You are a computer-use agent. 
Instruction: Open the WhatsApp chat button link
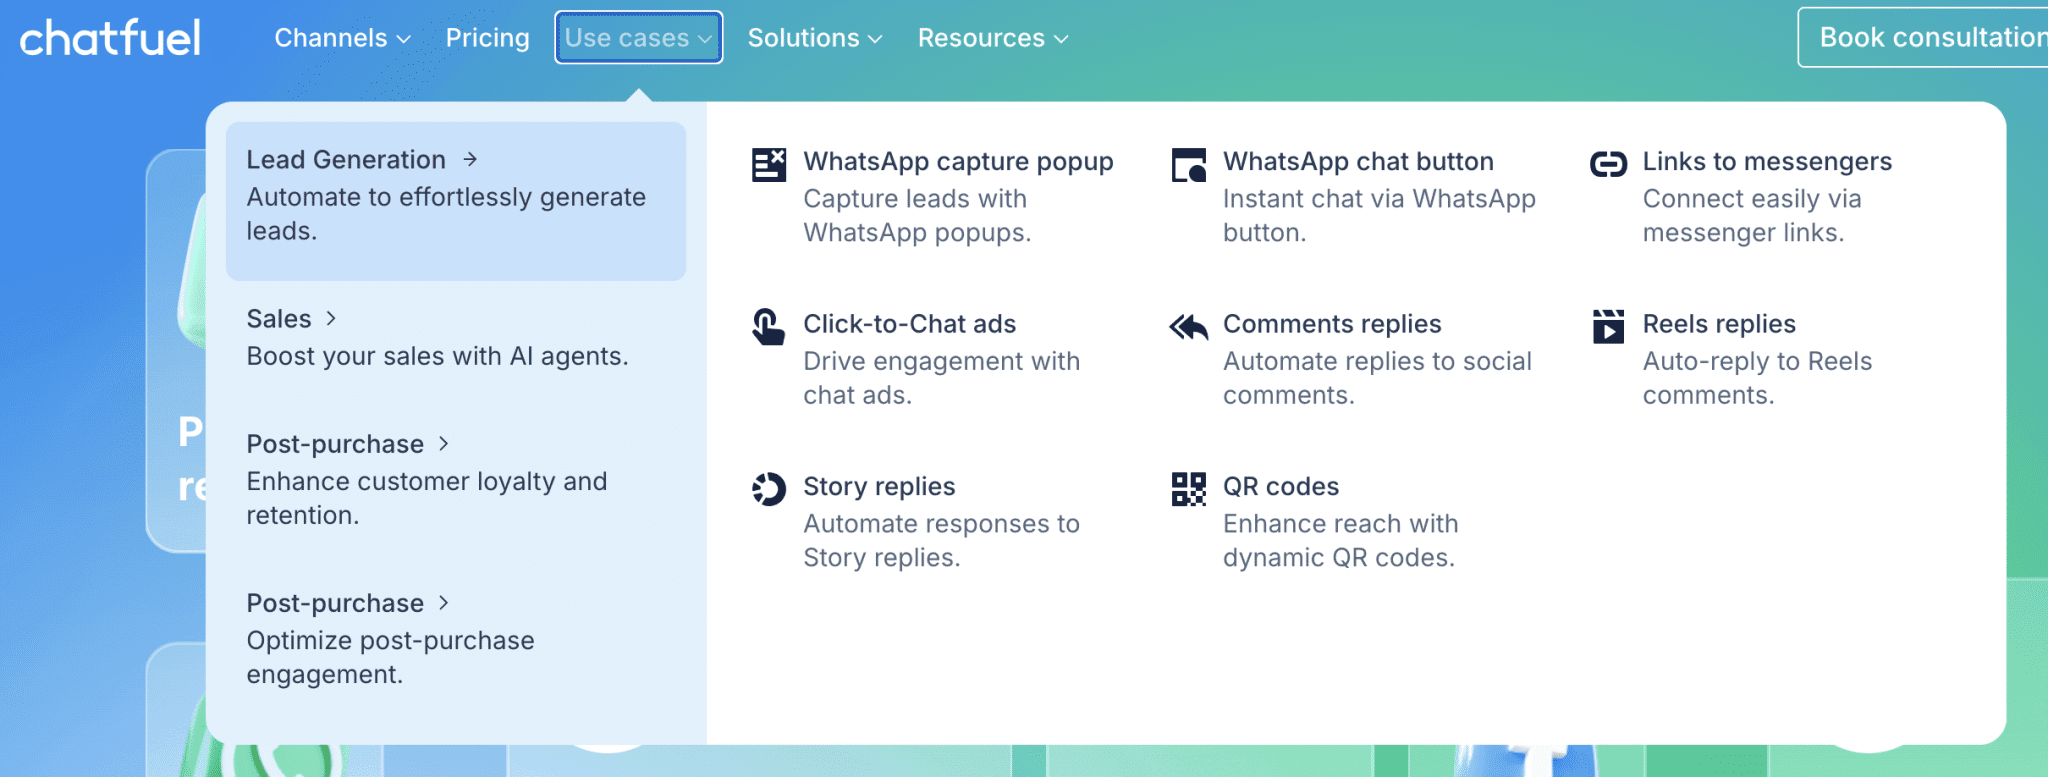1358,161
